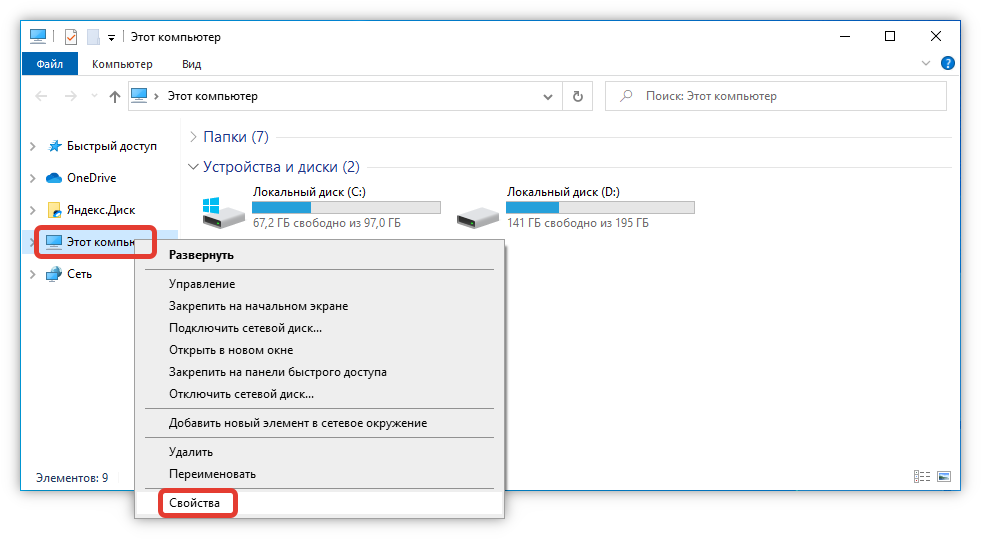Open Local Disk (D:) drive icon
Image resolution: width=981 pixels, height=539 pixels.
[x=476, y=212]
